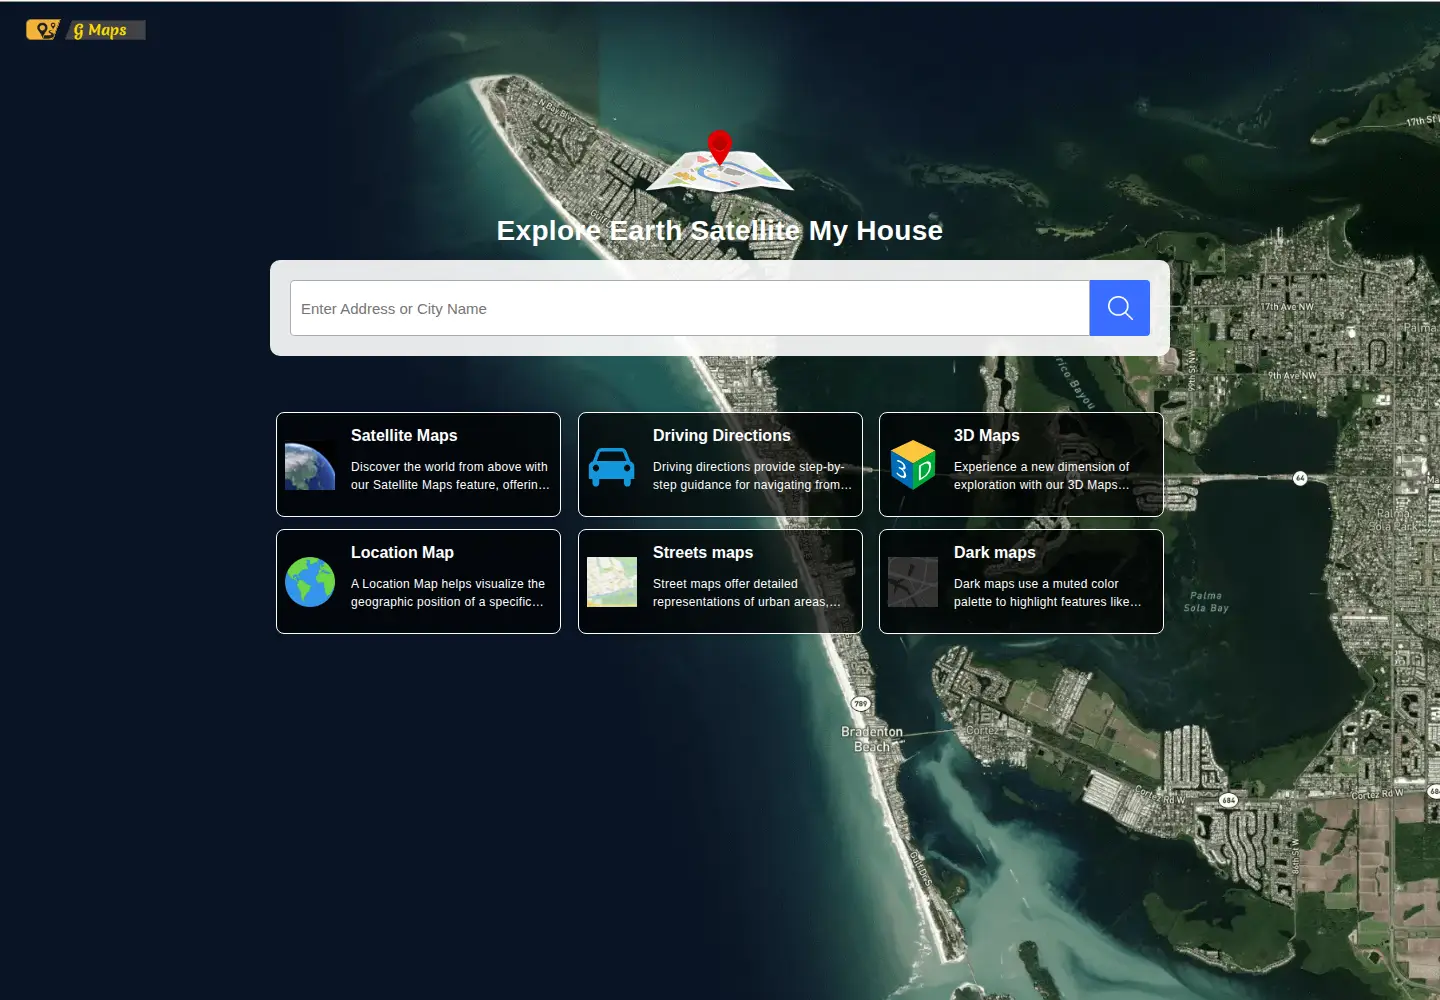Click the Streets maps thumbnail

coord(612,582)
